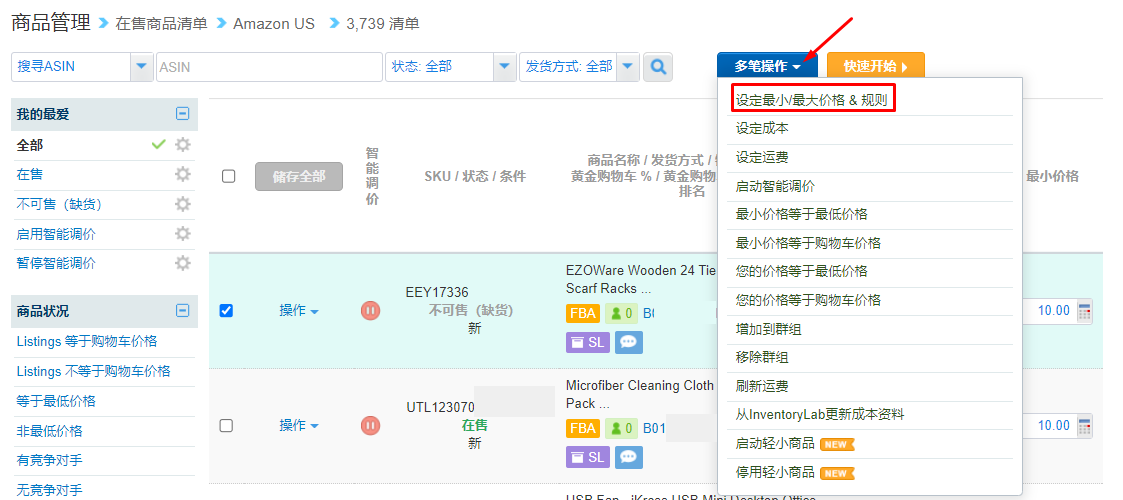
Task: Click the blue magnifier search icon
Action: click(657, 67)
